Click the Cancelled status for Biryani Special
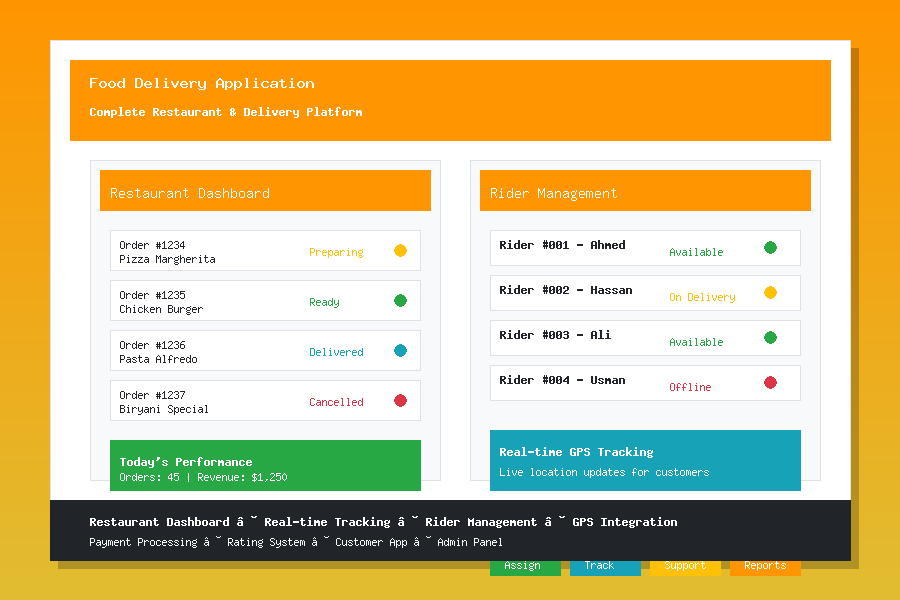900x600 pixels. point(336,402)
